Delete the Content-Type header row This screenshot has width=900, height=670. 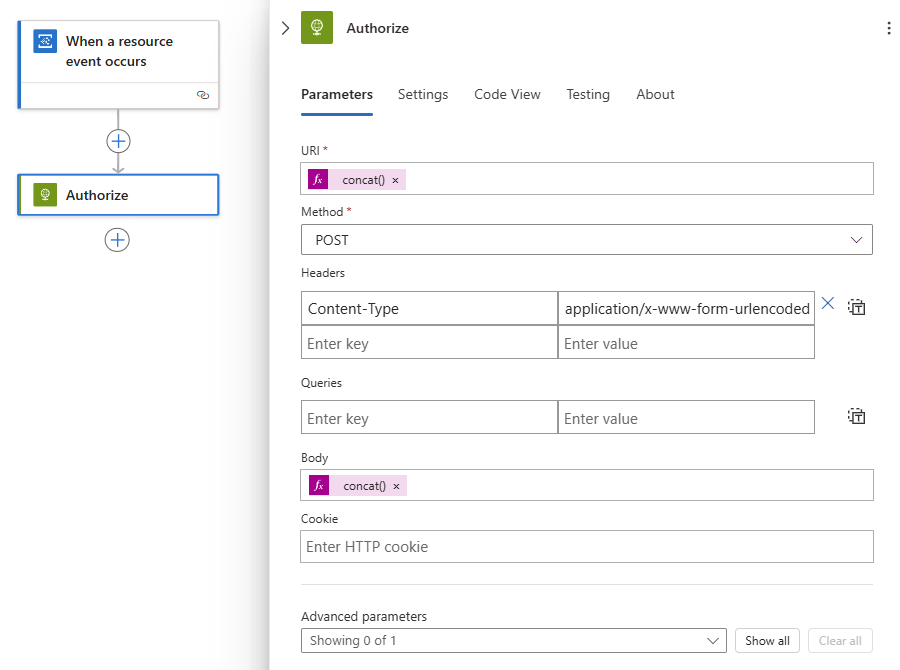828,303
